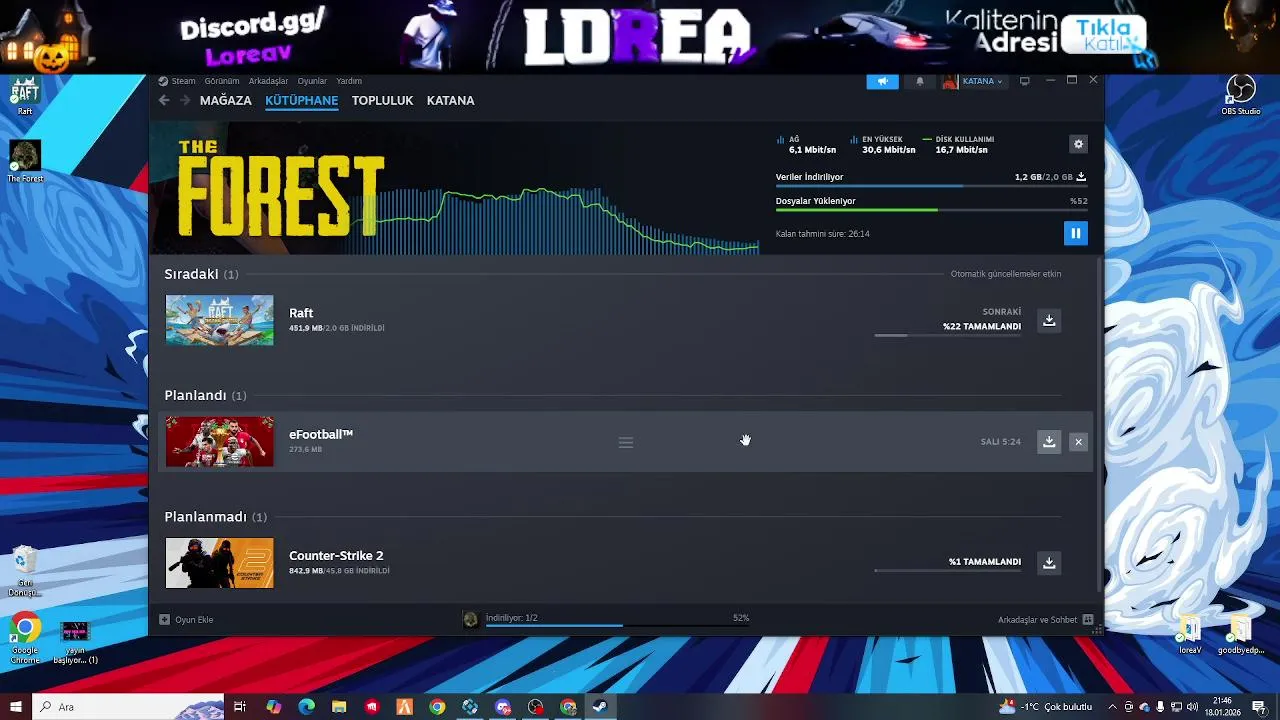Screen dimensions: 1280x720
Task: Click '%1 TAMAMLANDI' on Counter-Strike 2 row
Action: (985, 562)
